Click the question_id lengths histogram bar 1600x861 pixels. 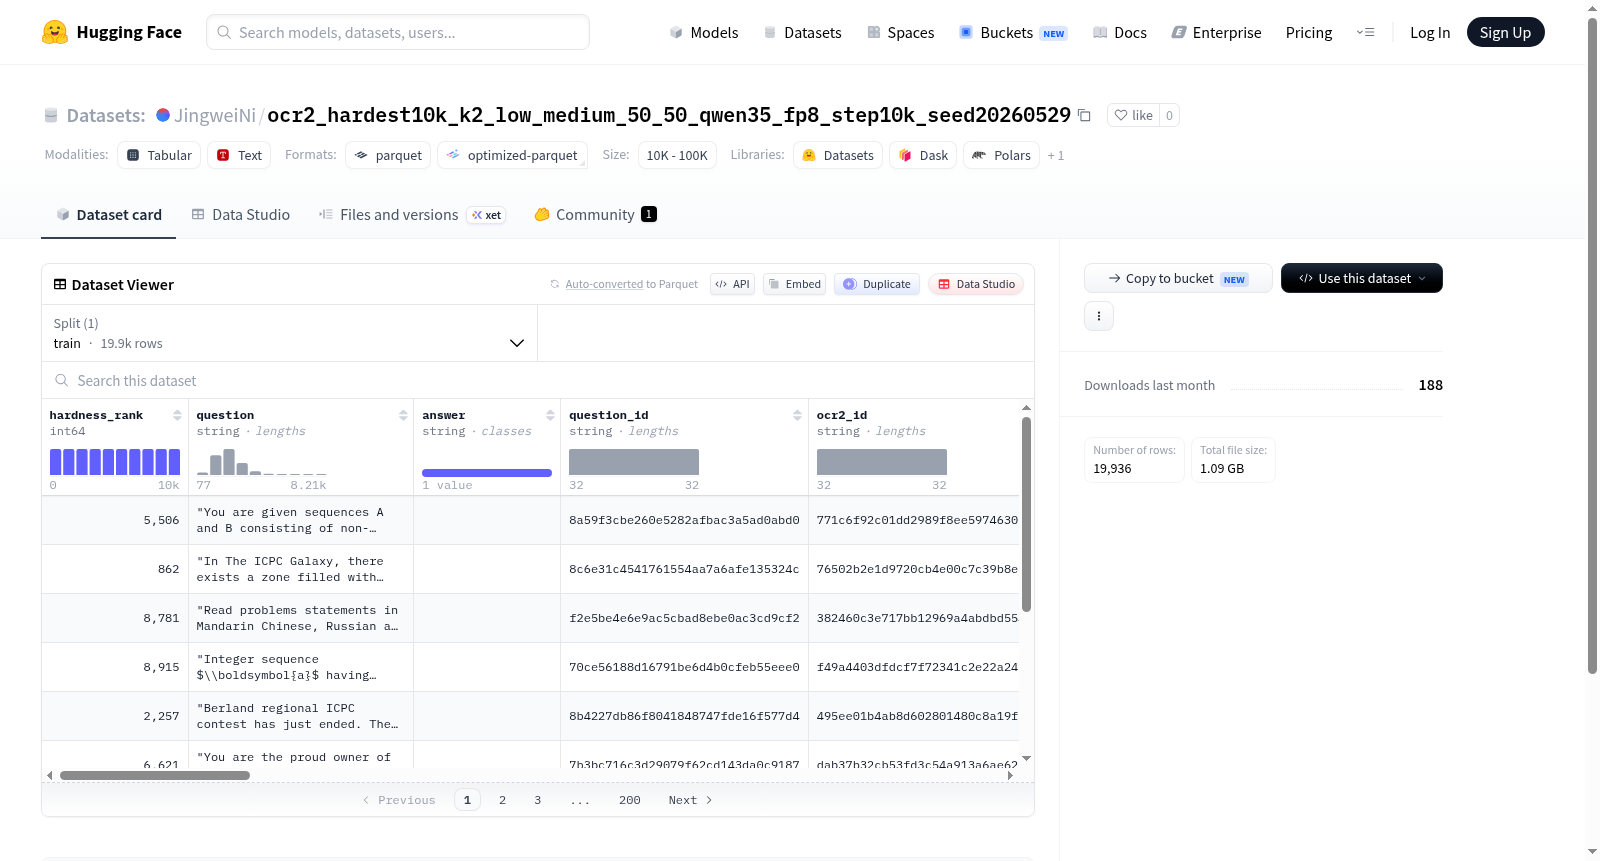coord(634,462)
